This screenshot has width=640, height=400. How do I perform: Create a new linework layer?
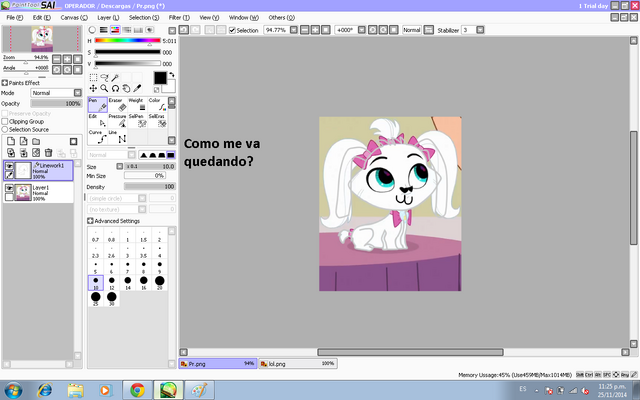tap(24, 141)
